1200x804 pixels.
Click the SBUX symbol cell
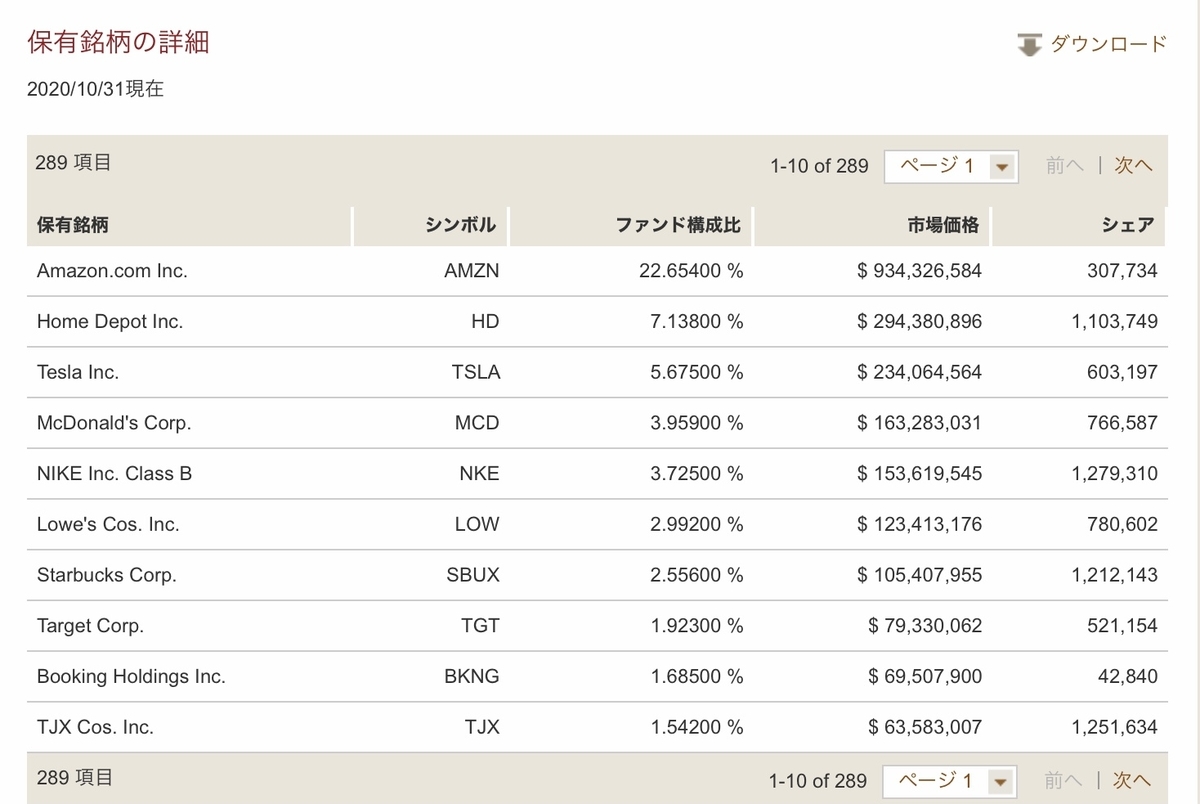473,575
